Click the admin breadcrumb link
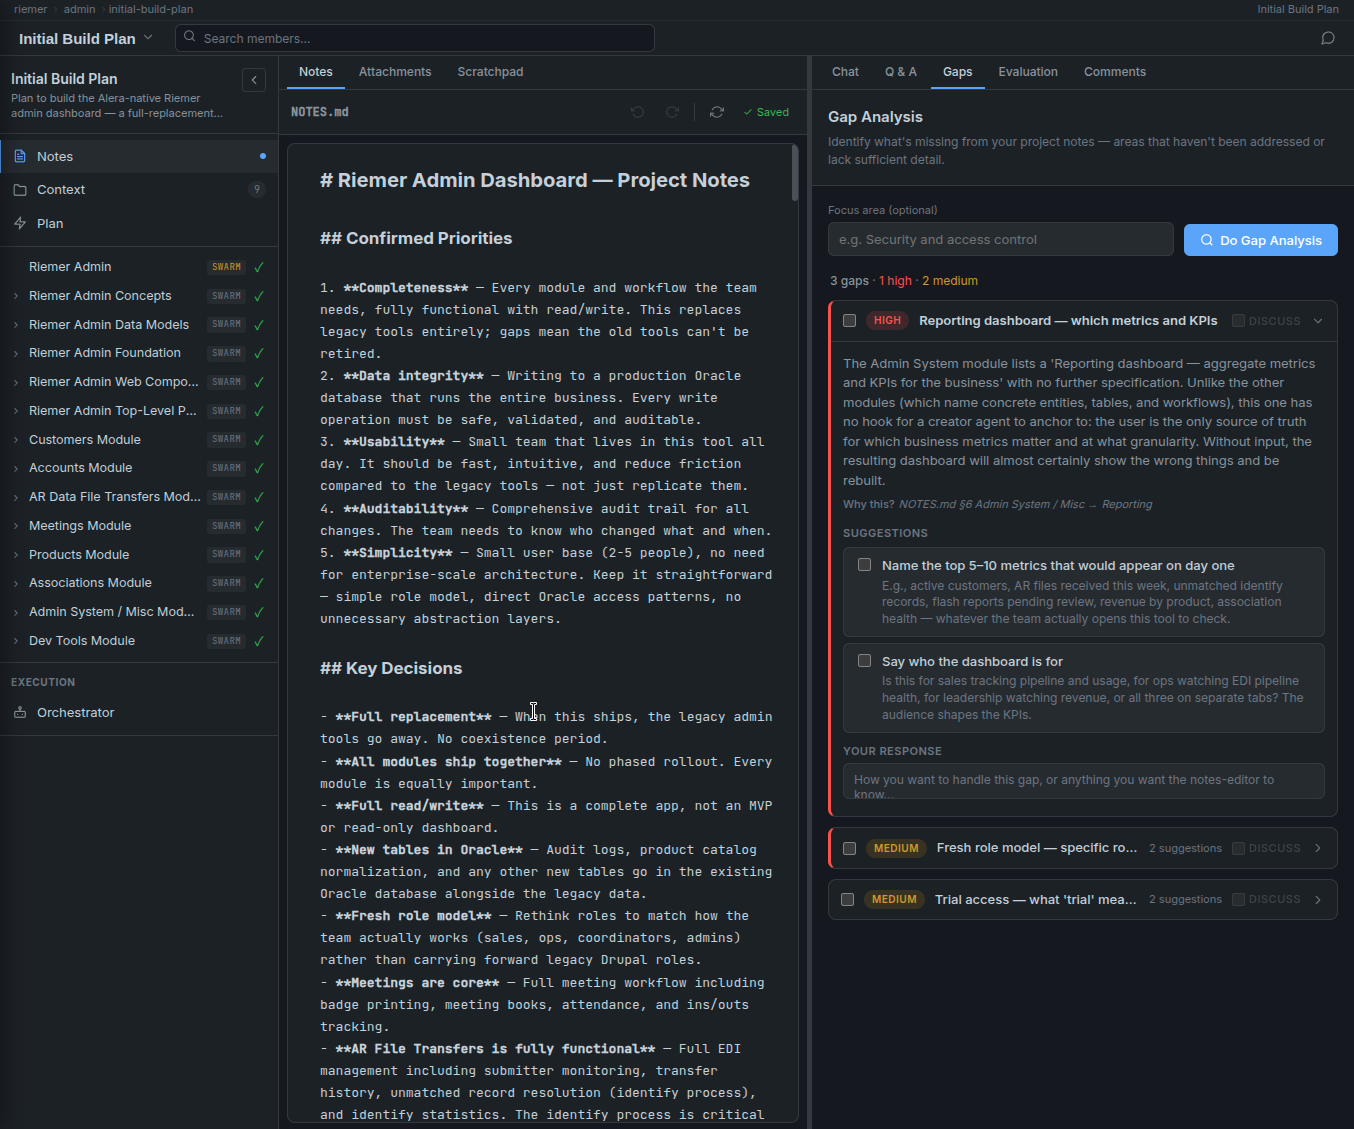Screen dimensions: 1354x1129 click(79, 9)
